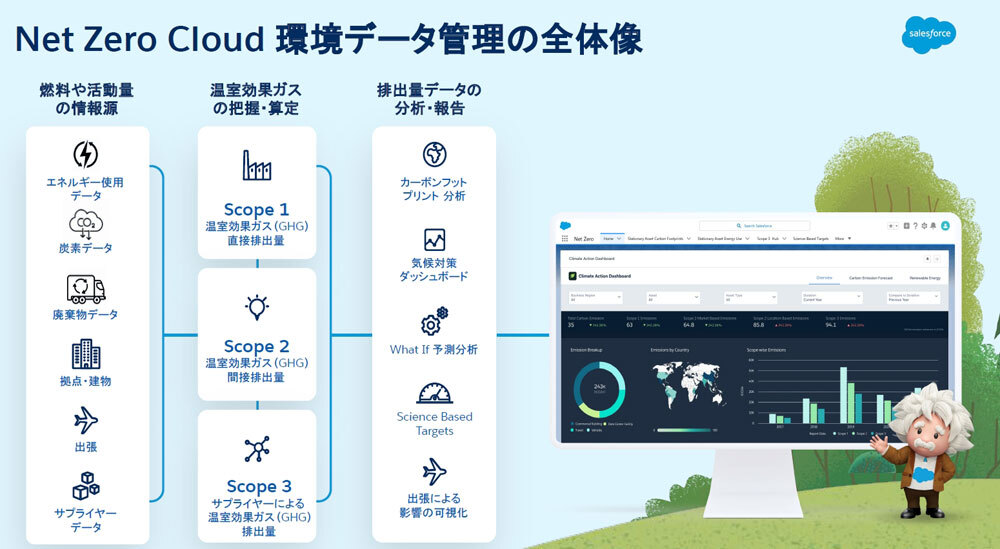Image resolution: width=1000 pixels, height=549 pixels.
Task: Click the global actions plus icon in the dashboard
Action: 906,226
